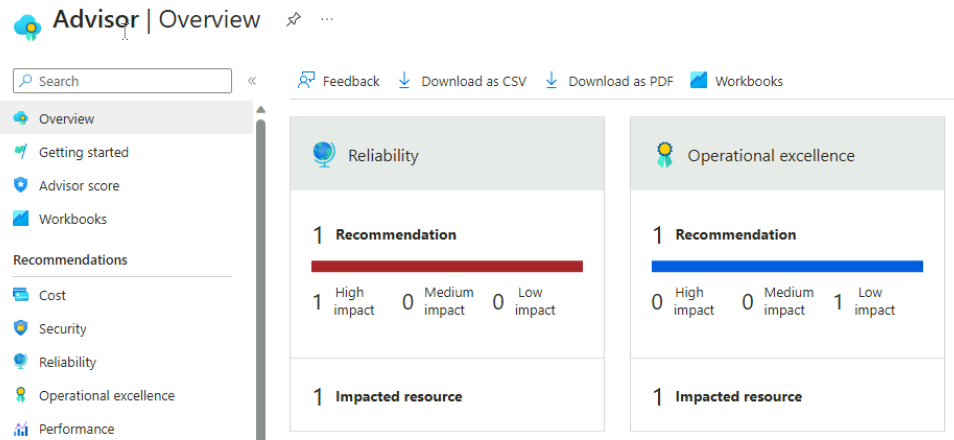Open Performance recommendations

[x=76, y=429]
